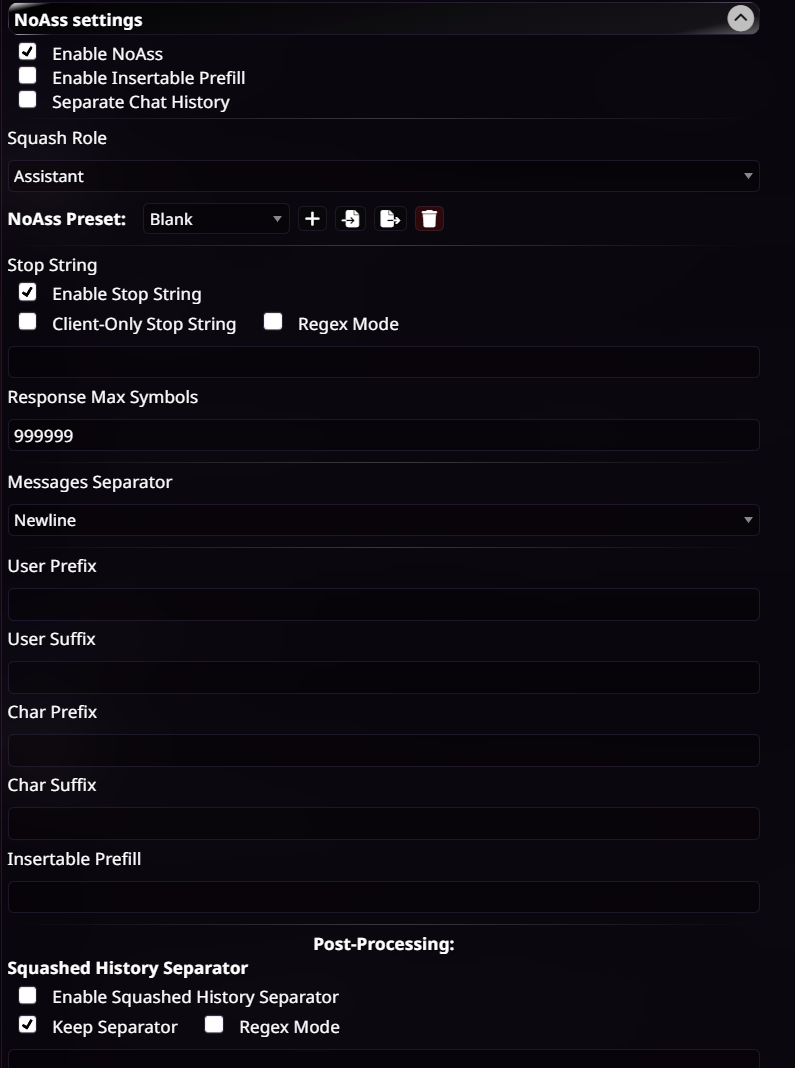Uncheck Enable NoAss
Image resolution: width=795 pixels, height=1068 pixels.
point(27,51)
